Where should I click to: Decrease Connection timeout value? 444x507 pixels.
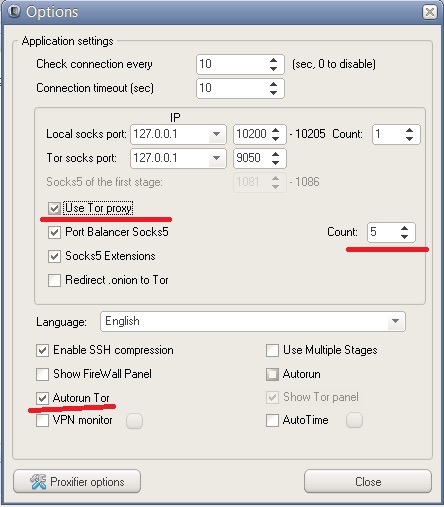[x=273, y=92]
